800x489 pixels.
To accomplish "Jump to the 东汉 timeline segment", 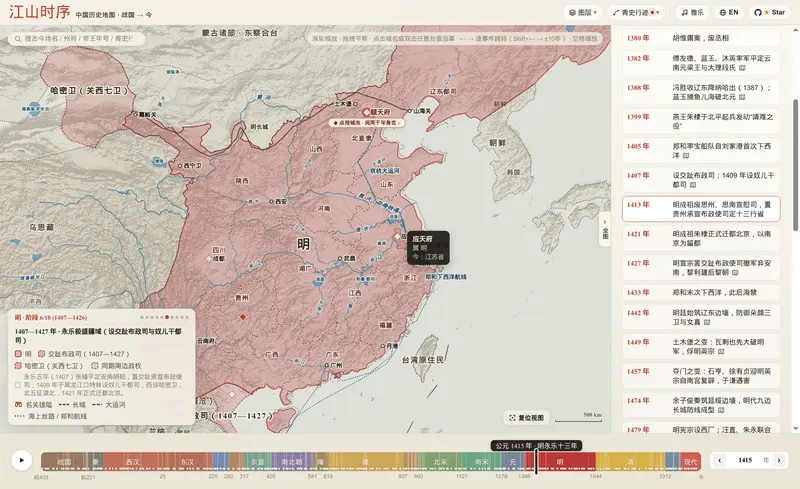I will (187, 461).
